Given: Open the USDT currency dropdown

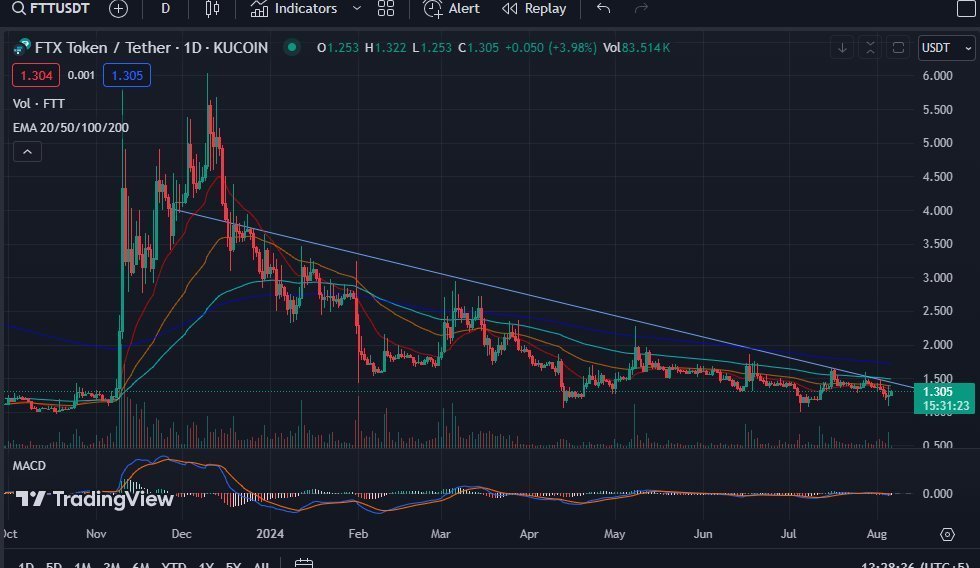Looking at the screenshot, I should [946, 48].
